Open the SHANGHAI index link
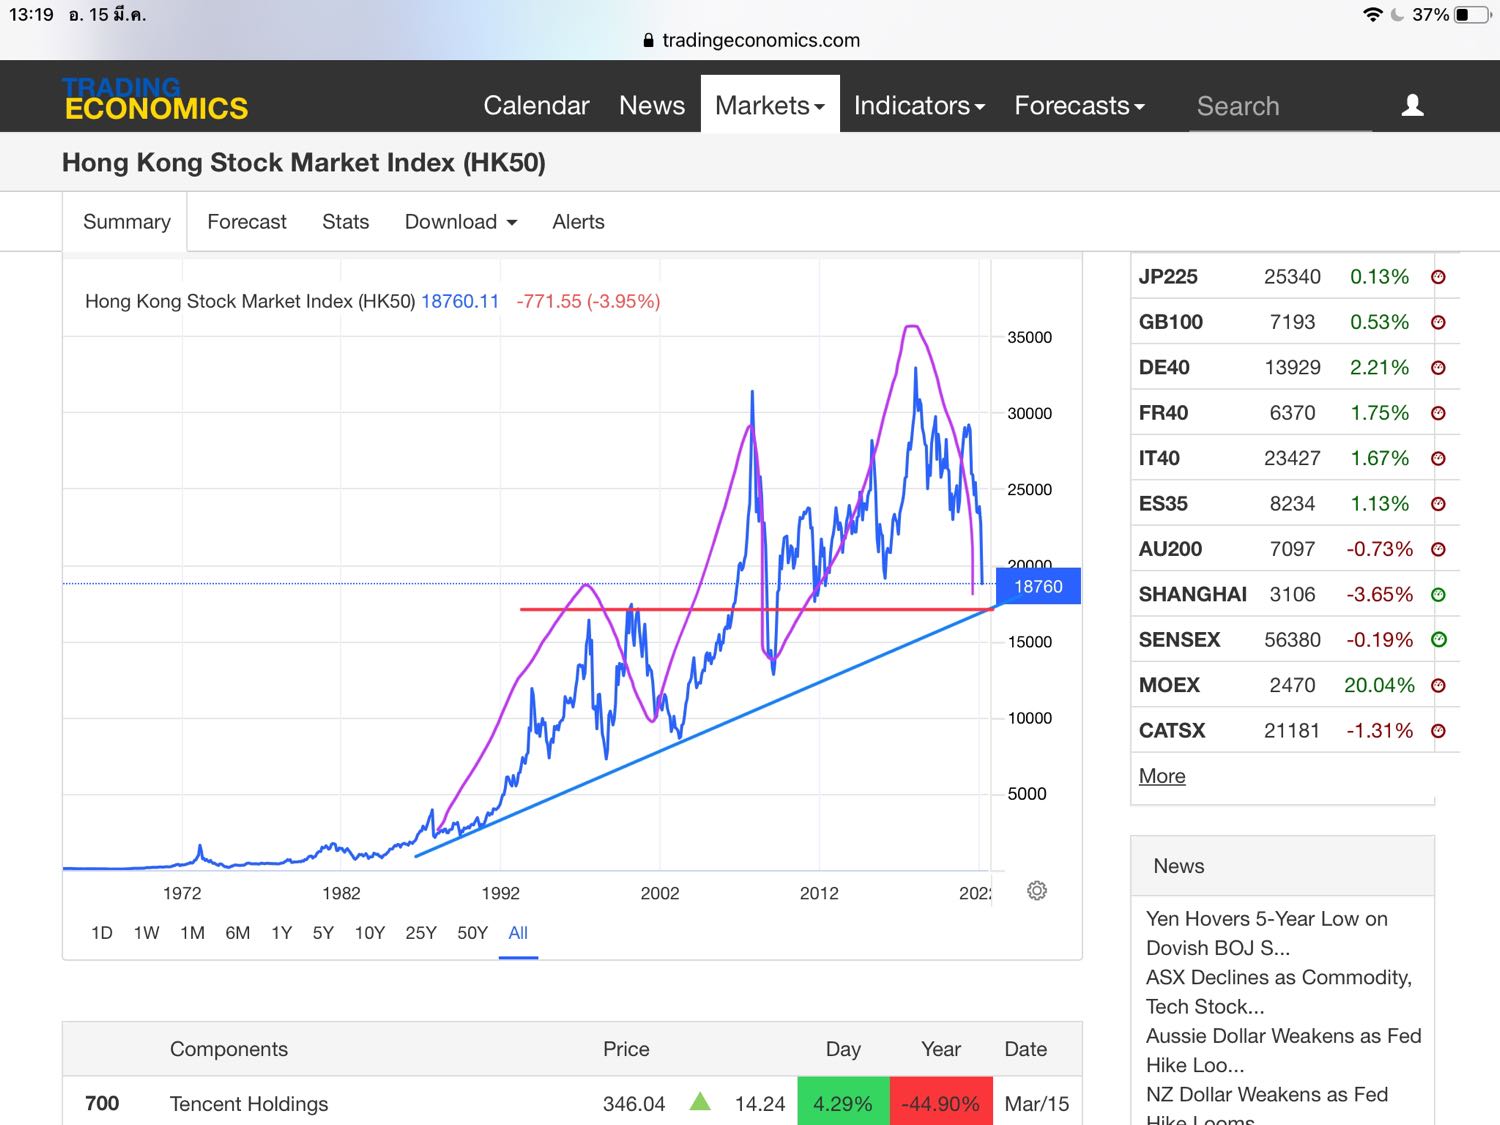Viewport: 1500px width, 1125px height. [x=1193, y=595]
